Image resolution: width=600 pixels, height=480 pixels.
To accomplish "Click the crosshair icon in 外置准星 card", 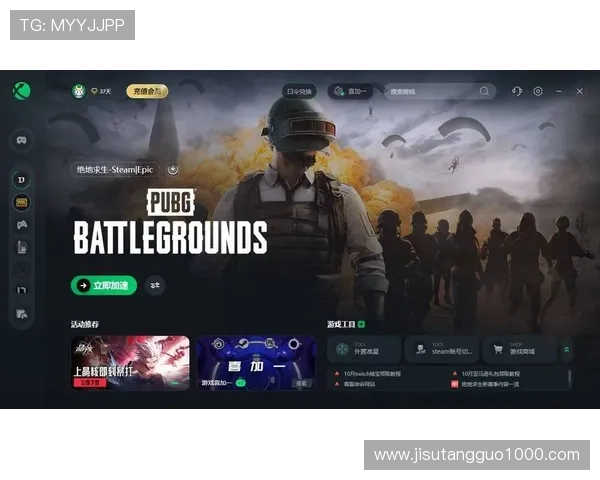I will [342, 349].
